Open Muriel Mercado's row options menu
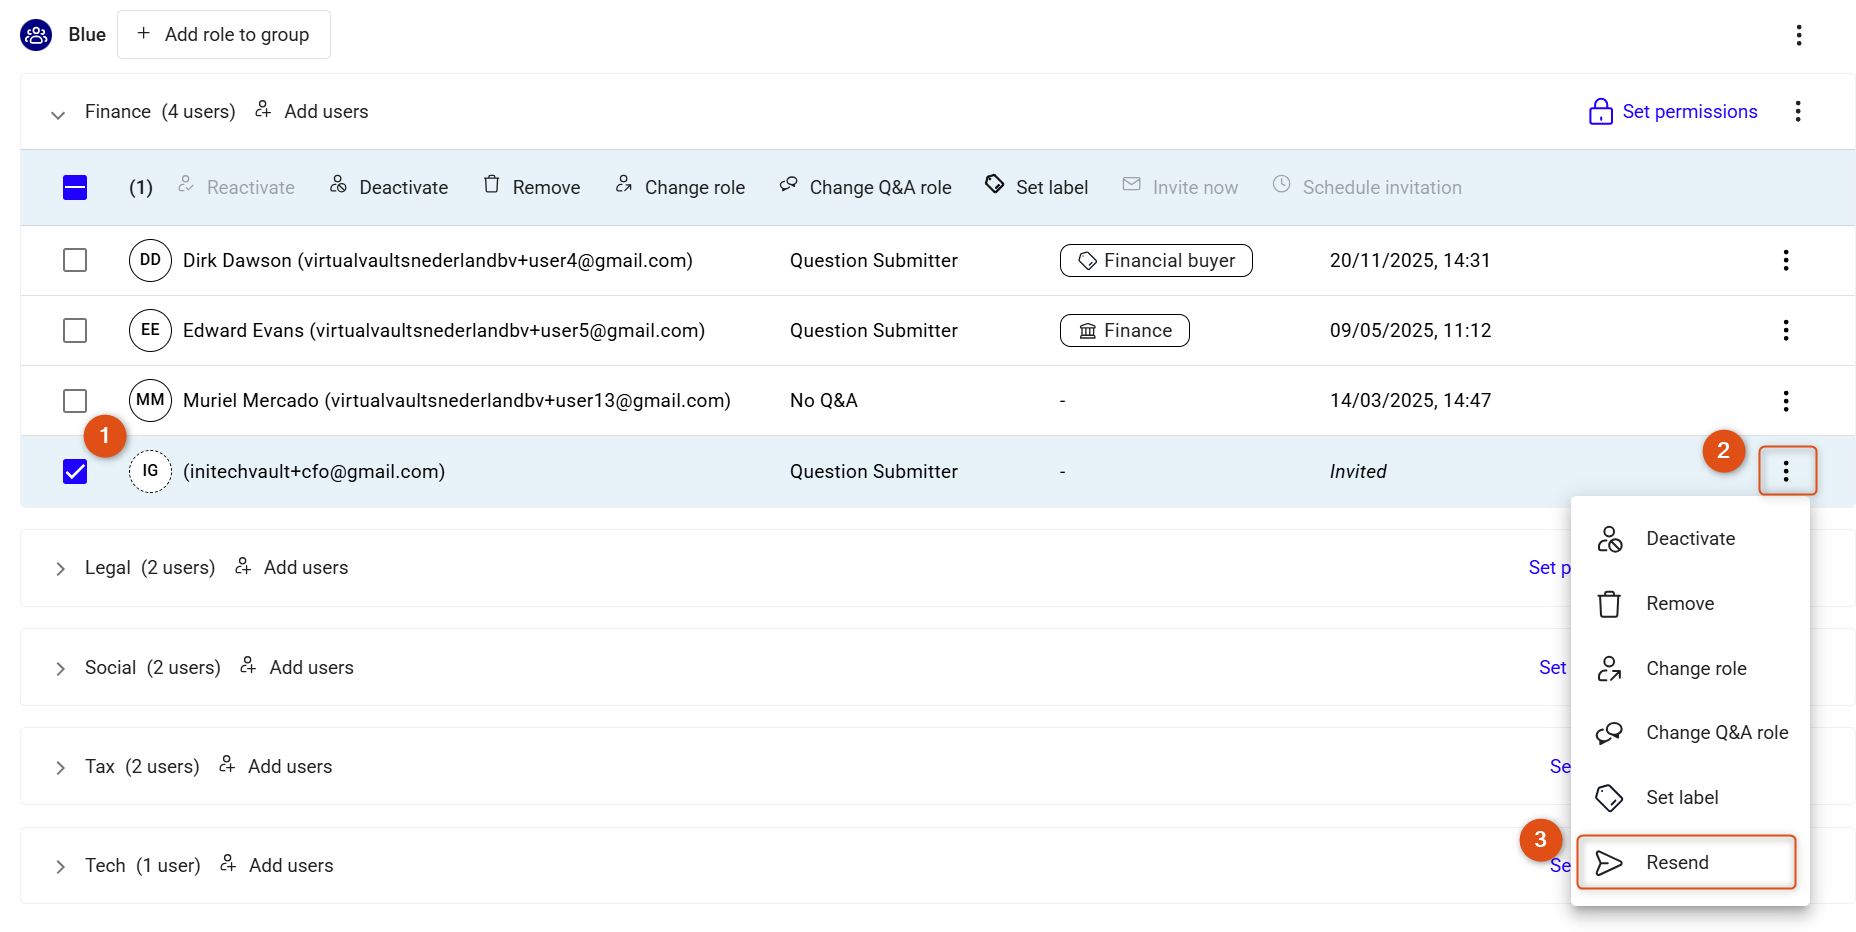Image resolution: width=1856 pixels, height=932 pixels. 1785,401
